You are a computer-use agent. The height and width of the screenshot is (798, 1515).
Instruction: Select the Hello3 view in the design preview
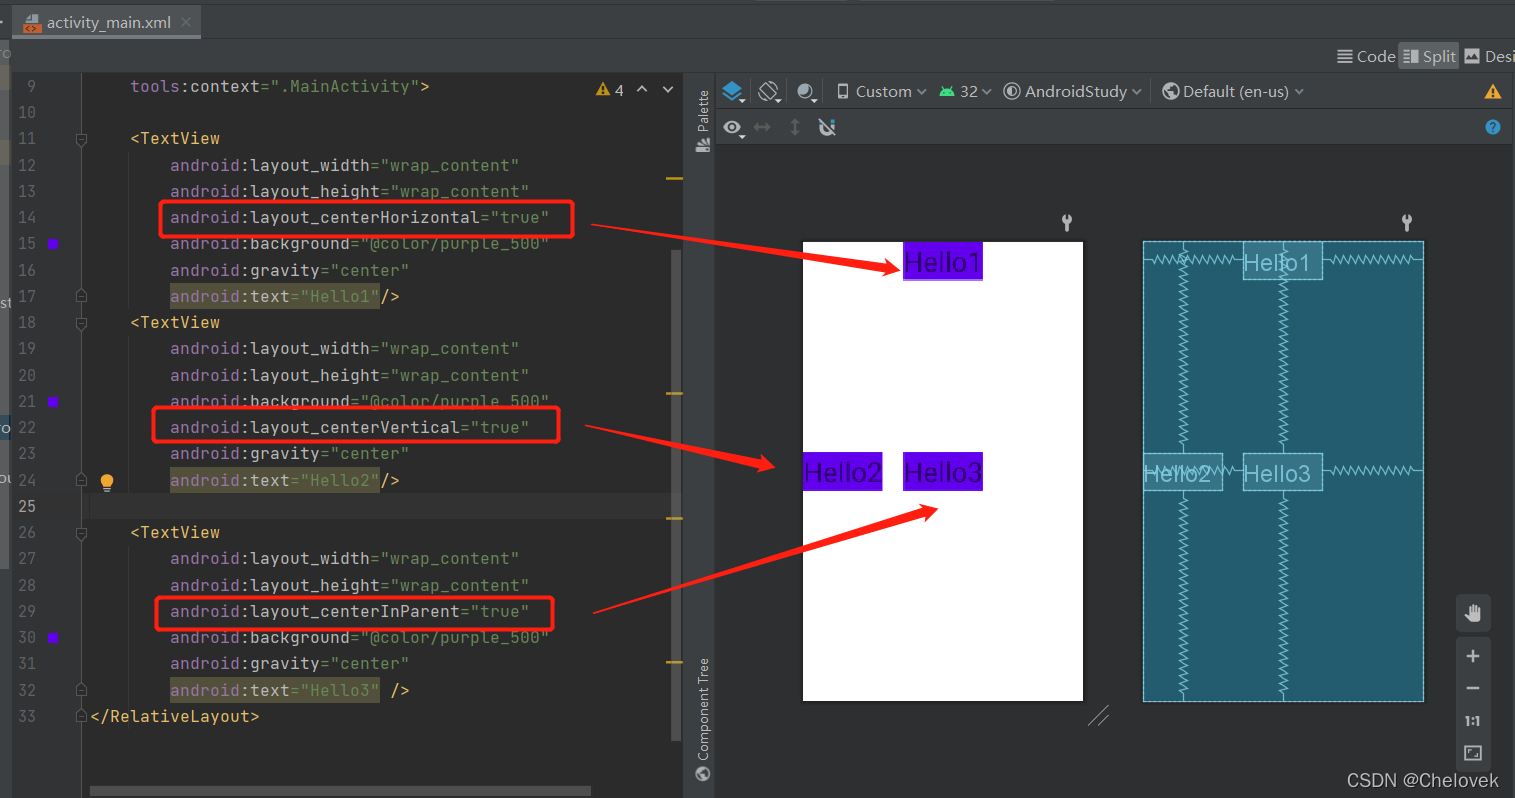point(943,471)
